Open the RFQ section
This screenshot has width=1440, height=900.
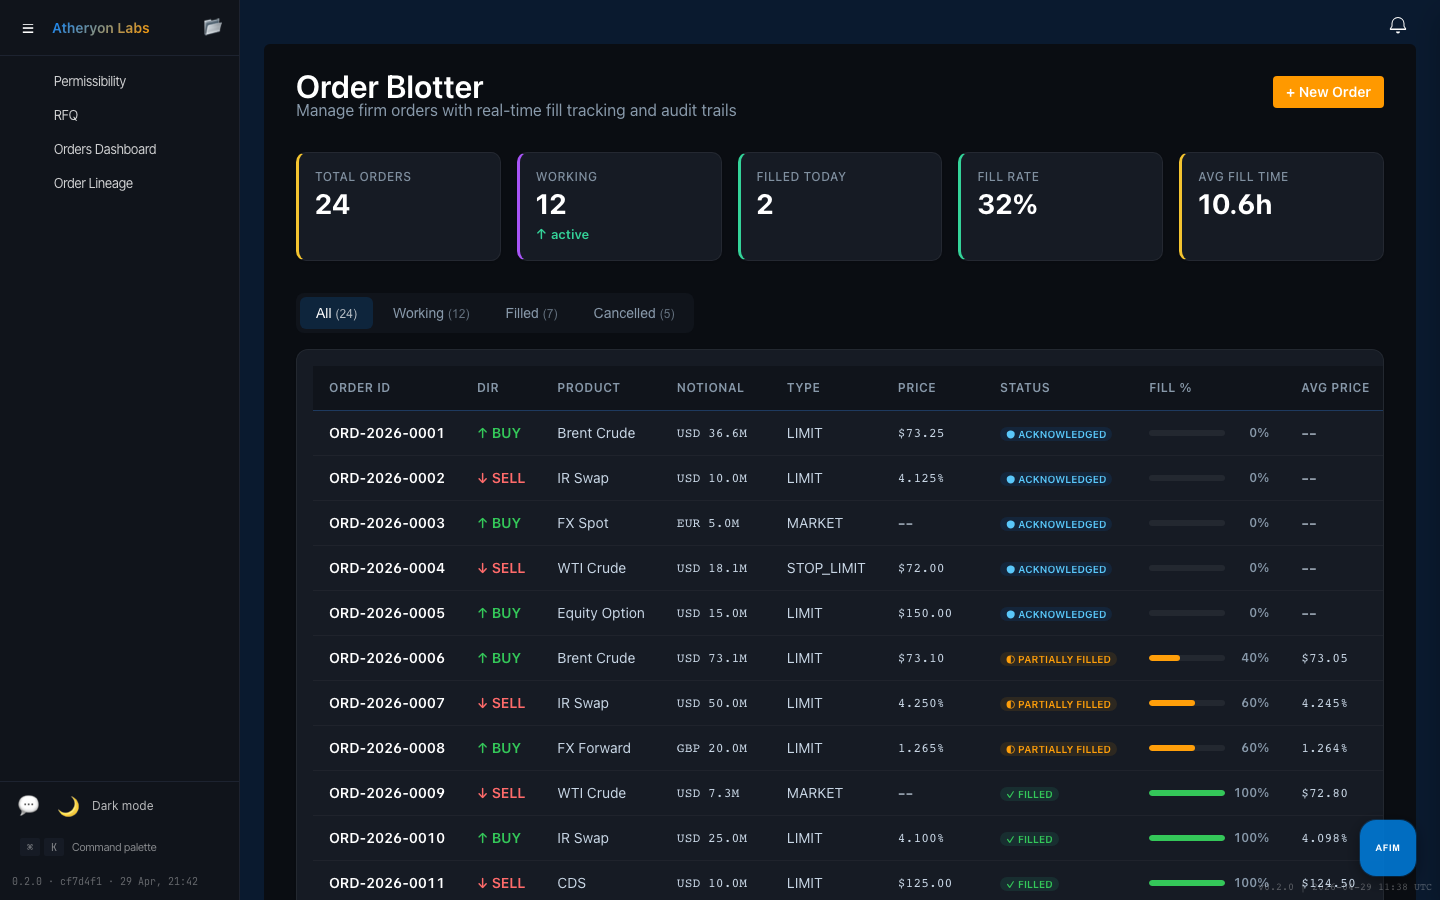(x=66, y=115)
